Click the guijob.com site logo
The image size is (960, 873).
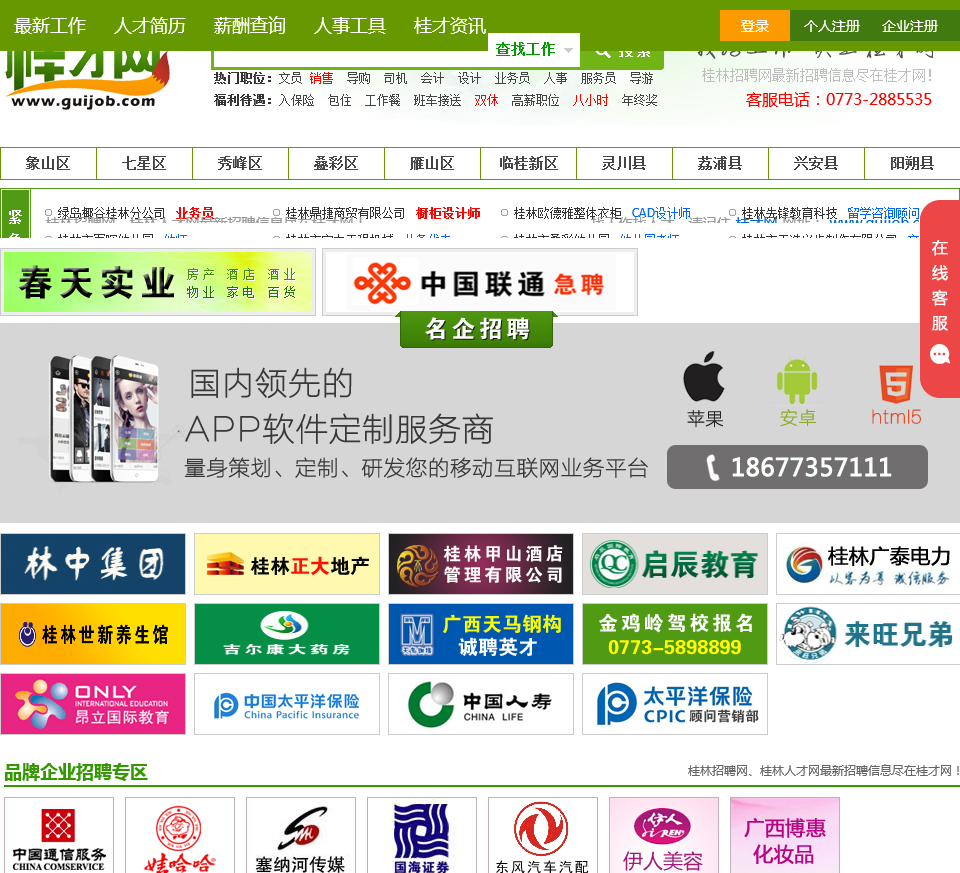tap(87, 81)
